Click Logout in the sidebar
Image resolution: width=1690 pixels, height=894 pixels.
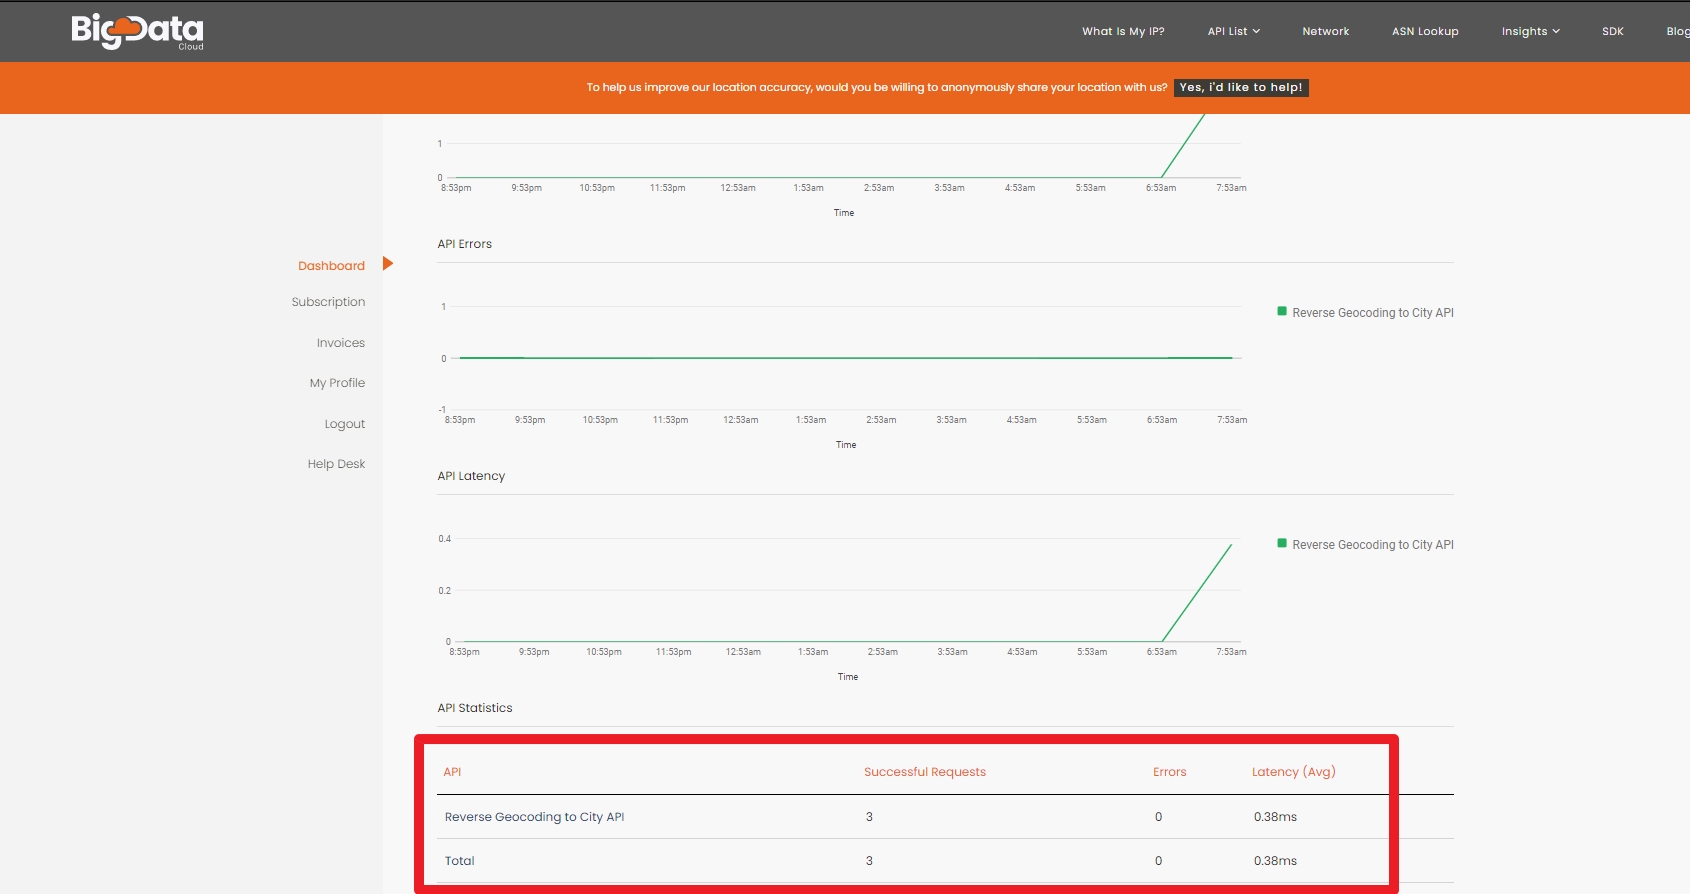[x=345, y=424]
